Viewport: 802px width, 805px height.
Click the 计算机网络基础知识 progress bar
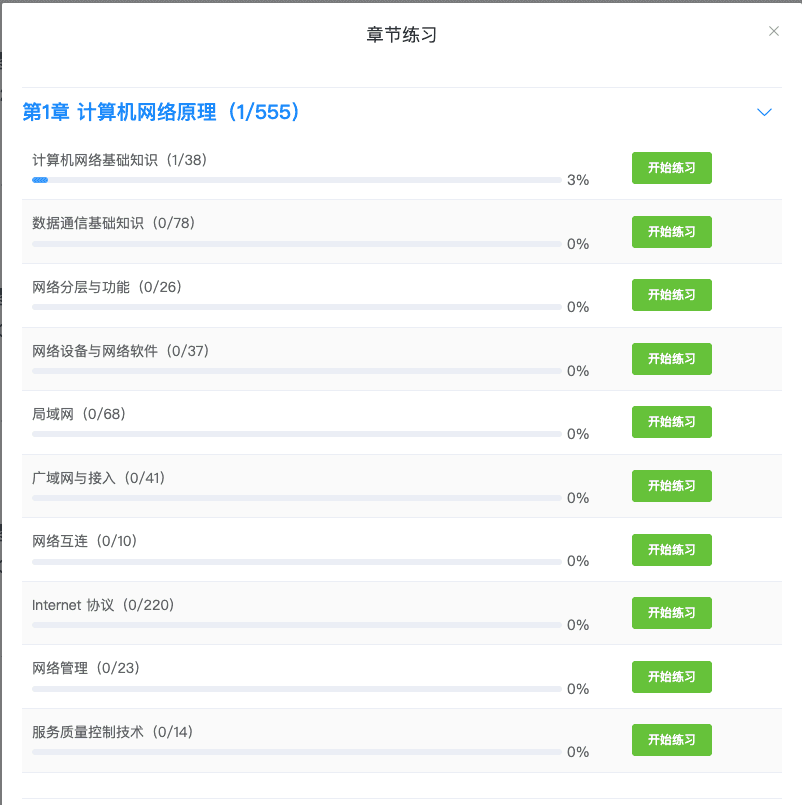[x=297, y=180]
